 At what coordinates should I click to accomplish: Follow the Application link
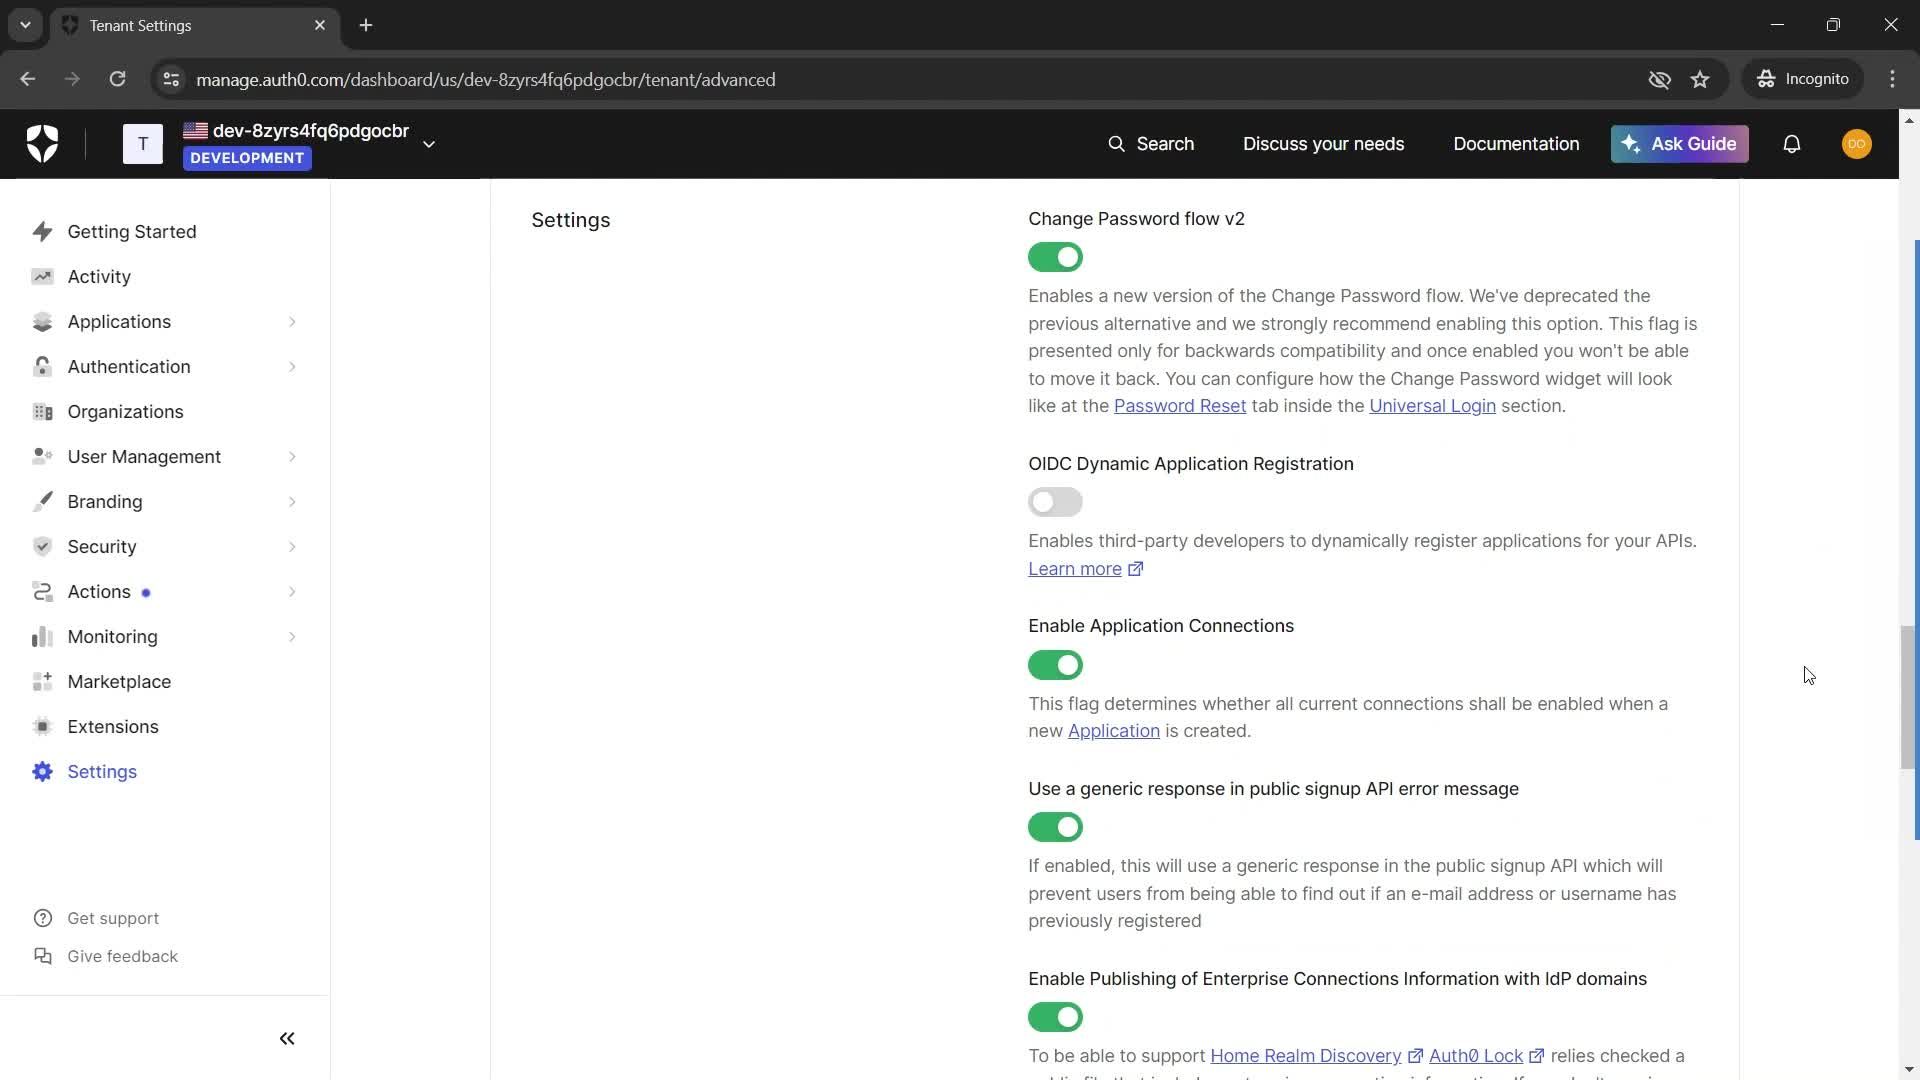coord(1113,731)
